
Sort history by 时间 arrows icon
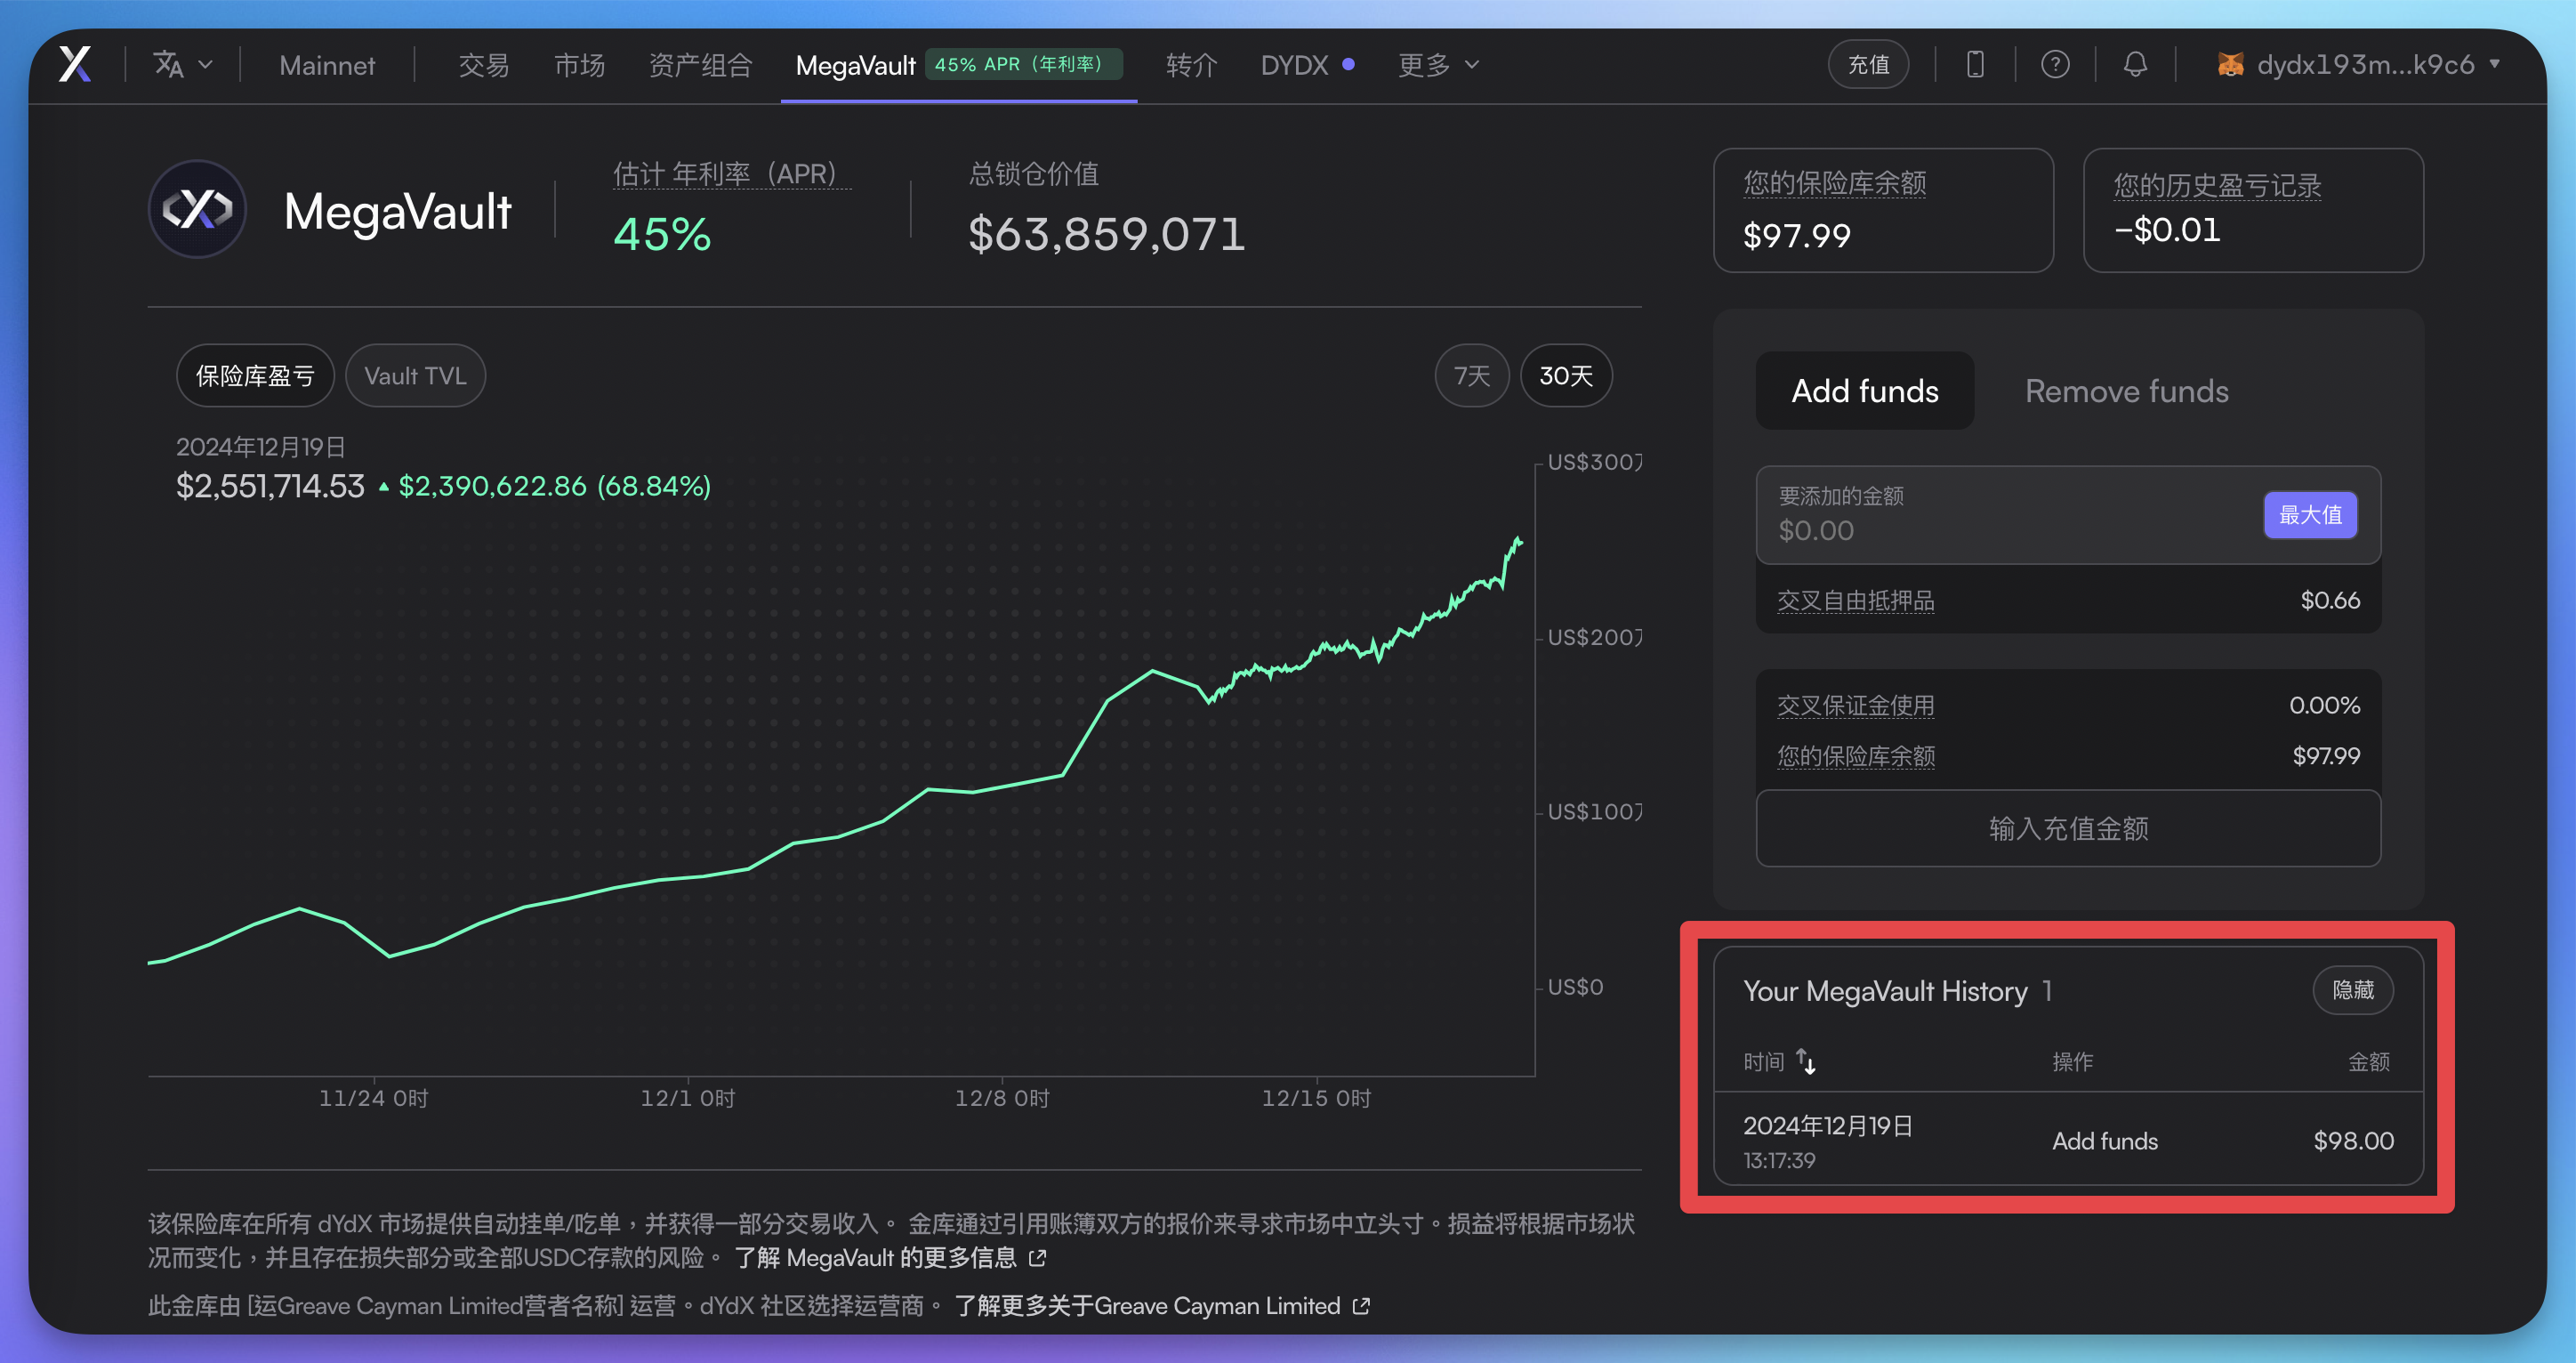coord(1806,1061)
